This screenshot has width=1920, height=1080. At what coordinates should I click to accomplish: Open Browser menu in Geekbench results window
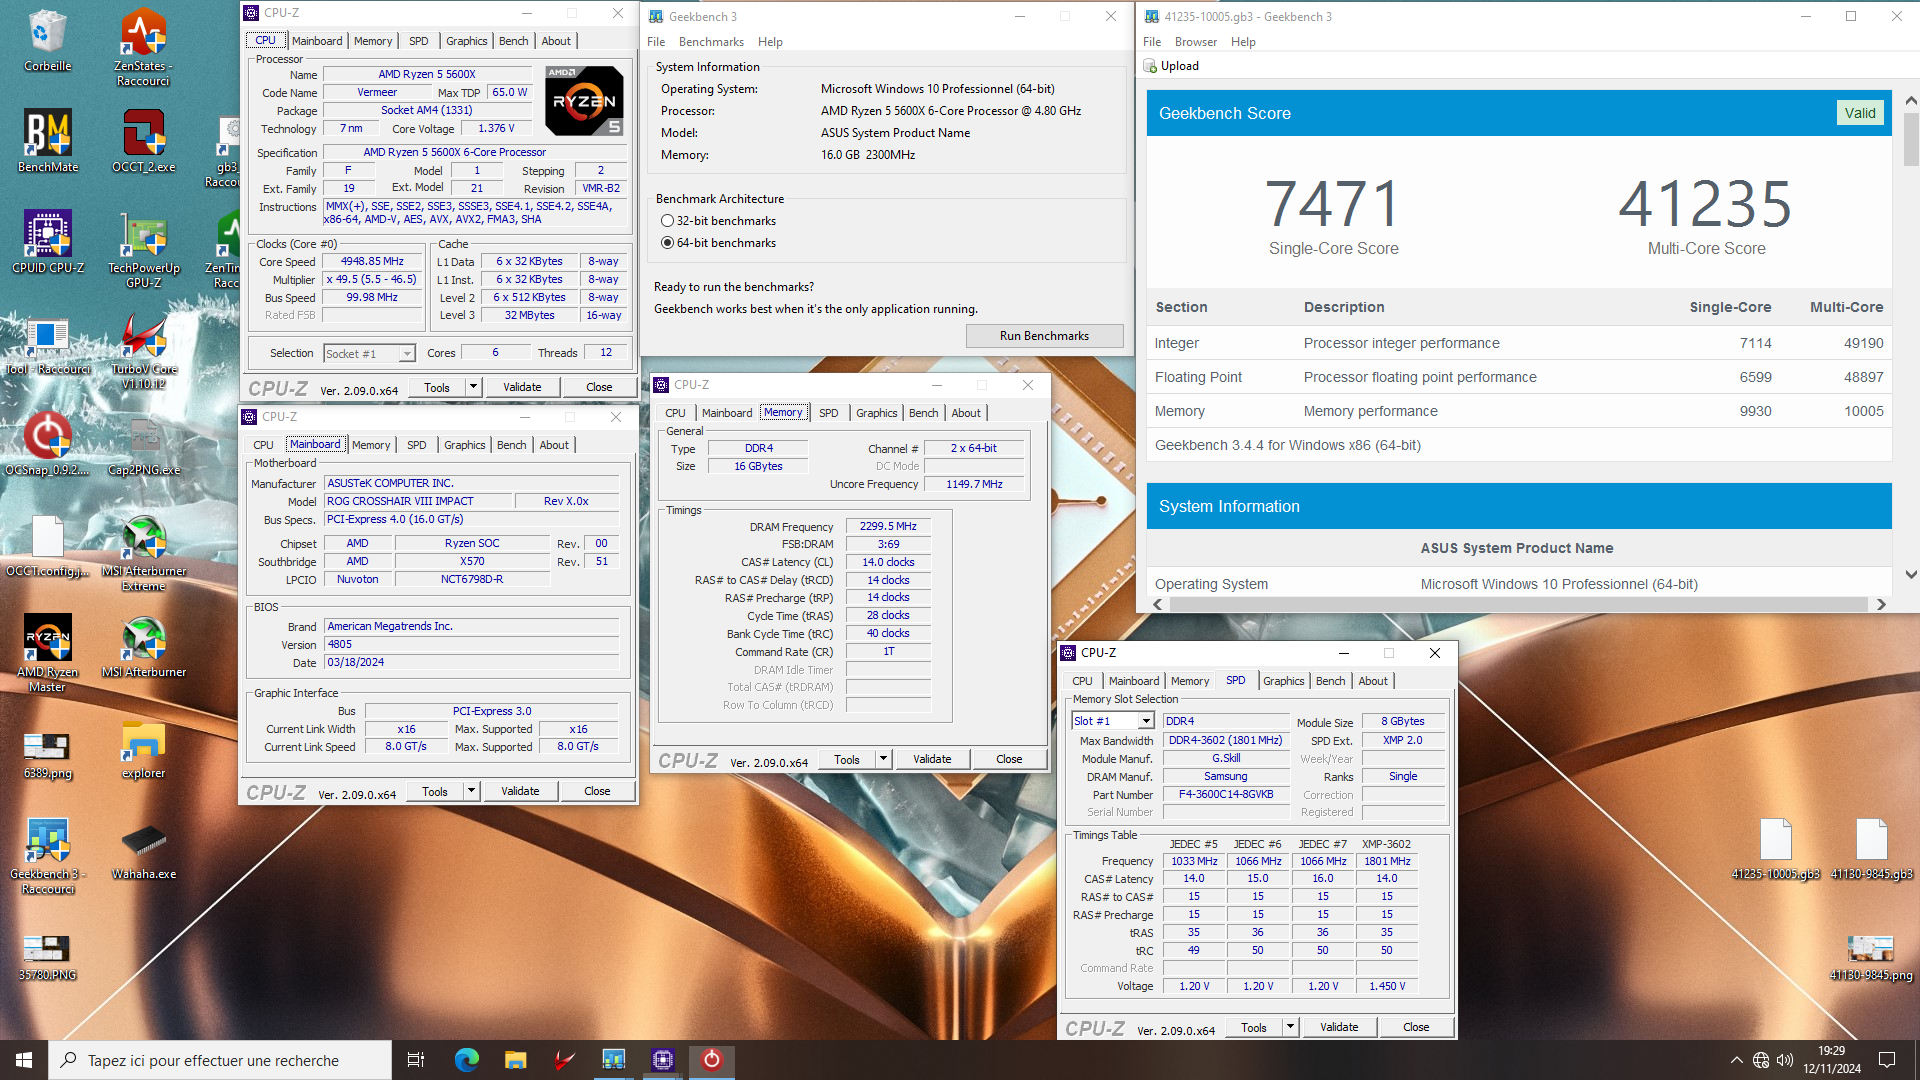(x=1196, y=42)
